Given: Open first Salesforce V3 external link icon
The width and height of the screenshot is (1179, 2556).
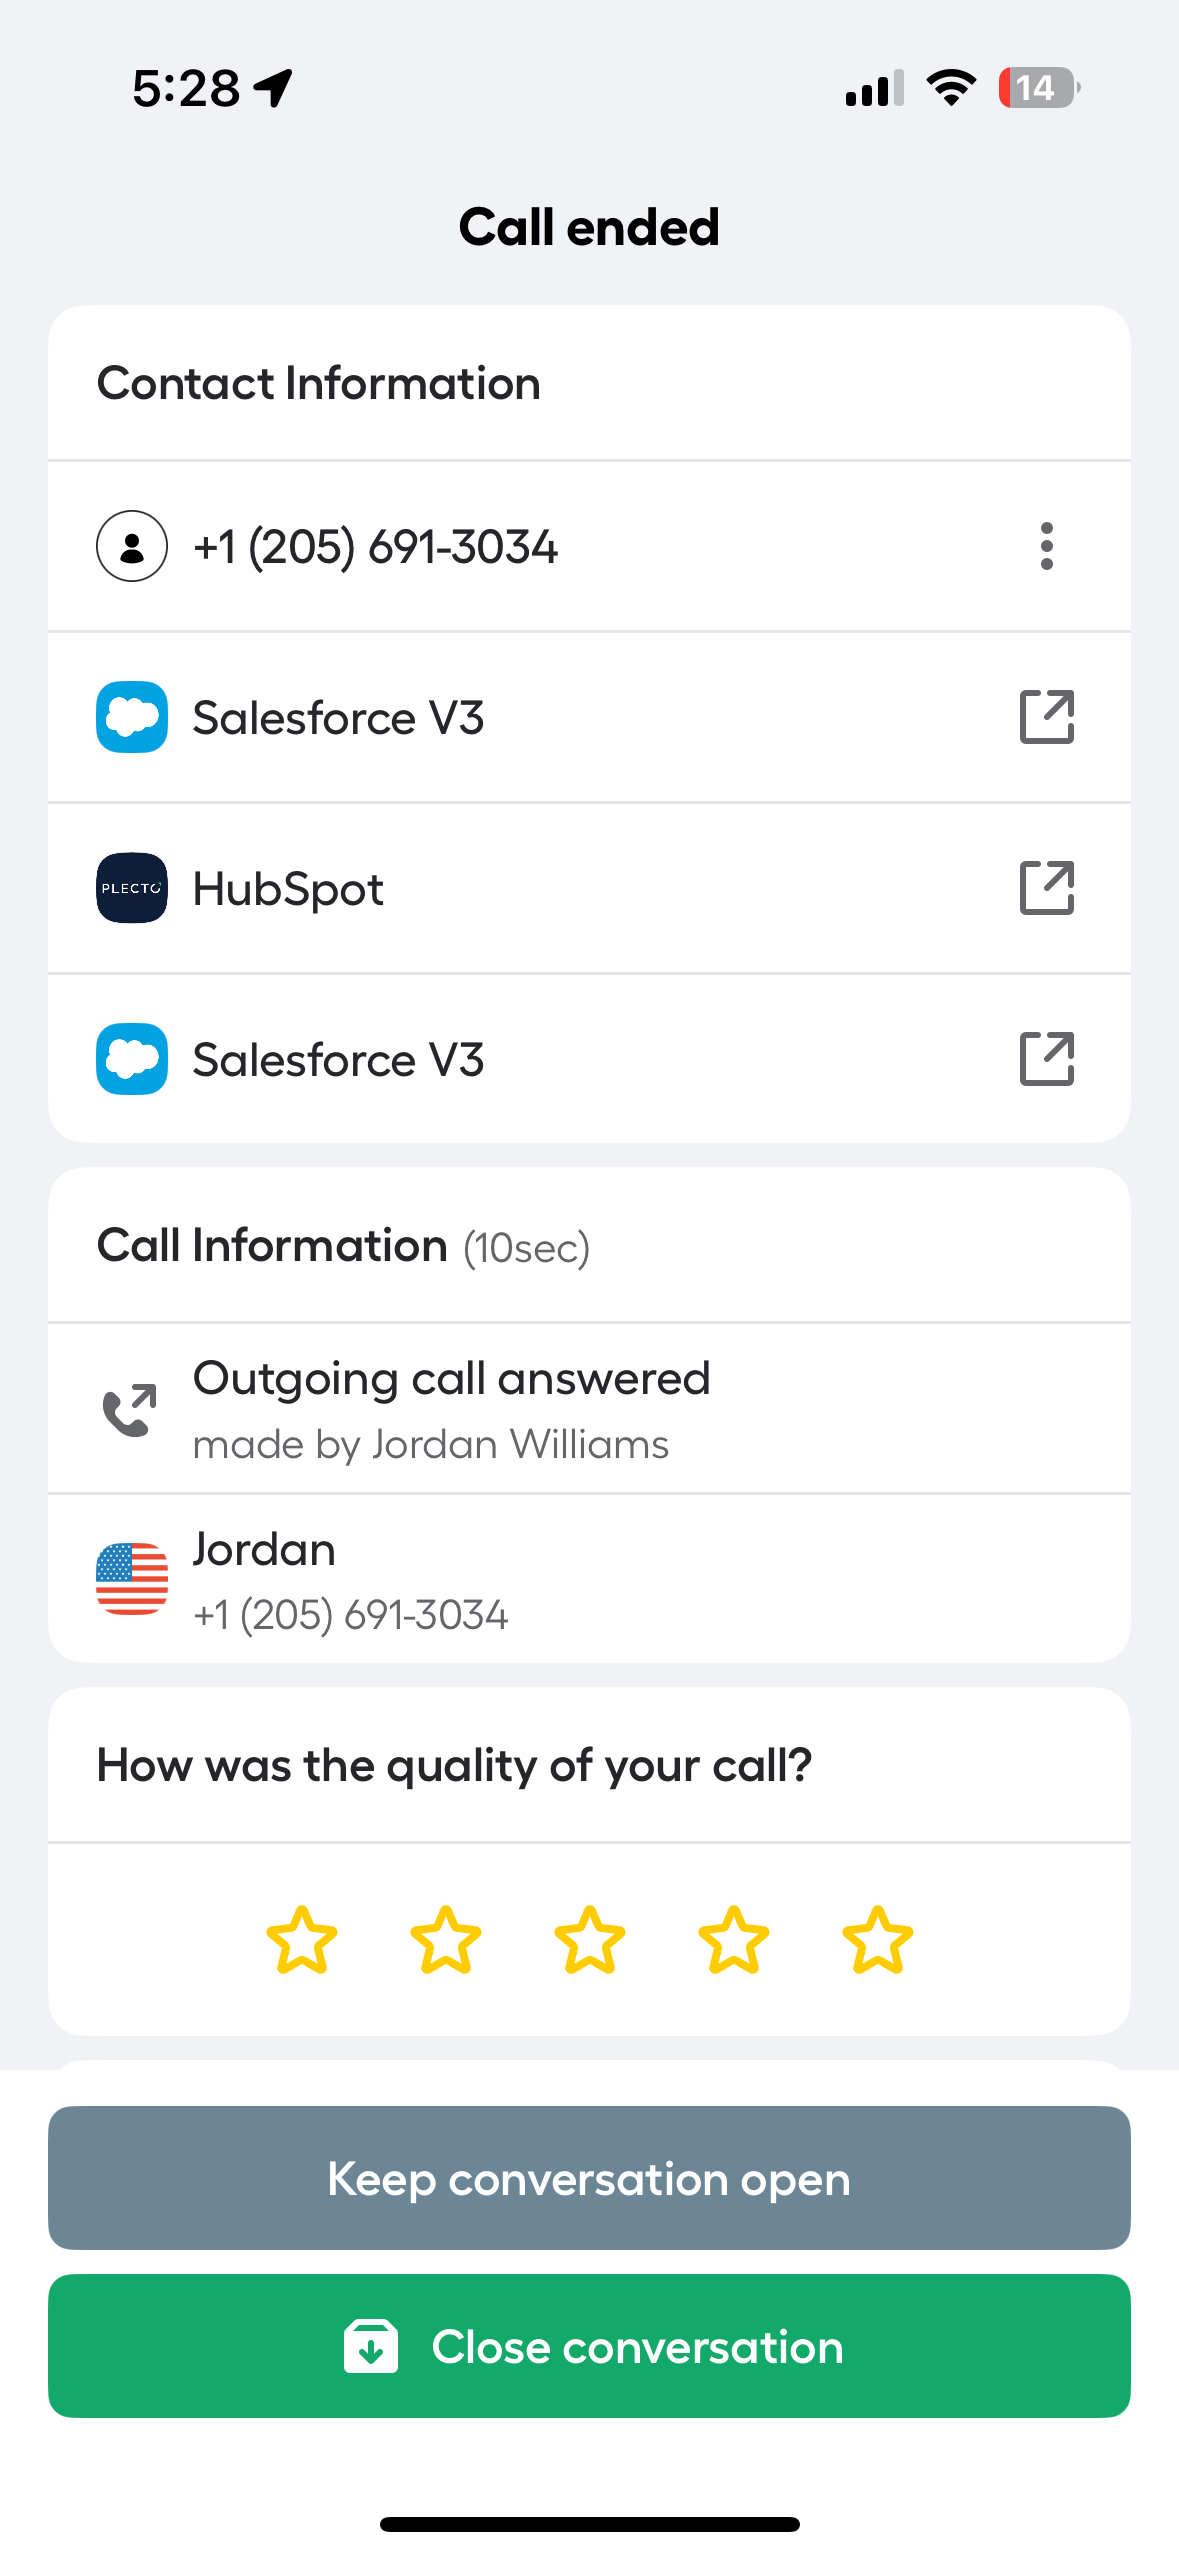Looking at the screenshot, I should tap(1046, 717).
